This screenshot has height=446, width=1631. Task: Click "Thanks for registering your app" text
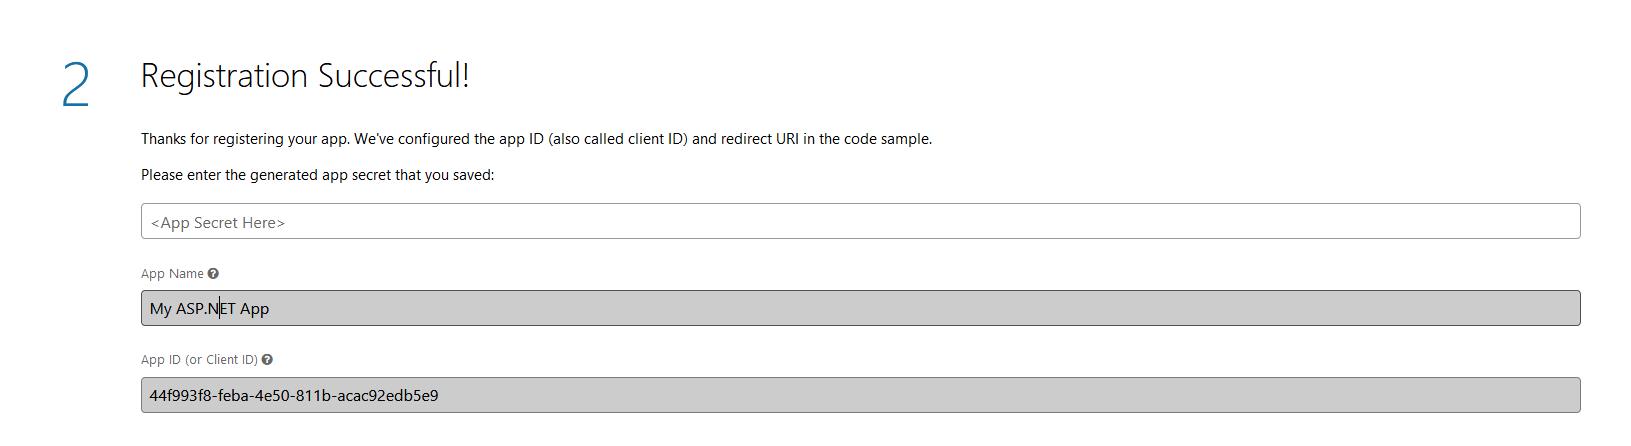pyautogui.click(x=245, y=139)
